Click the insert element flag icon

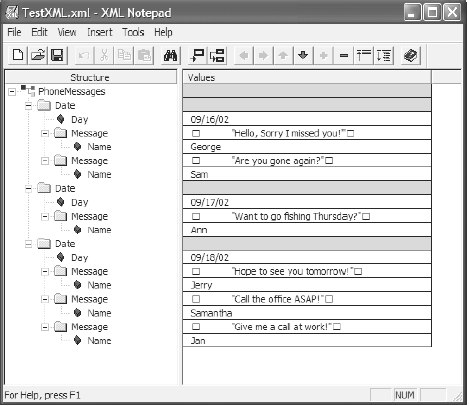[x=198, y=55]
